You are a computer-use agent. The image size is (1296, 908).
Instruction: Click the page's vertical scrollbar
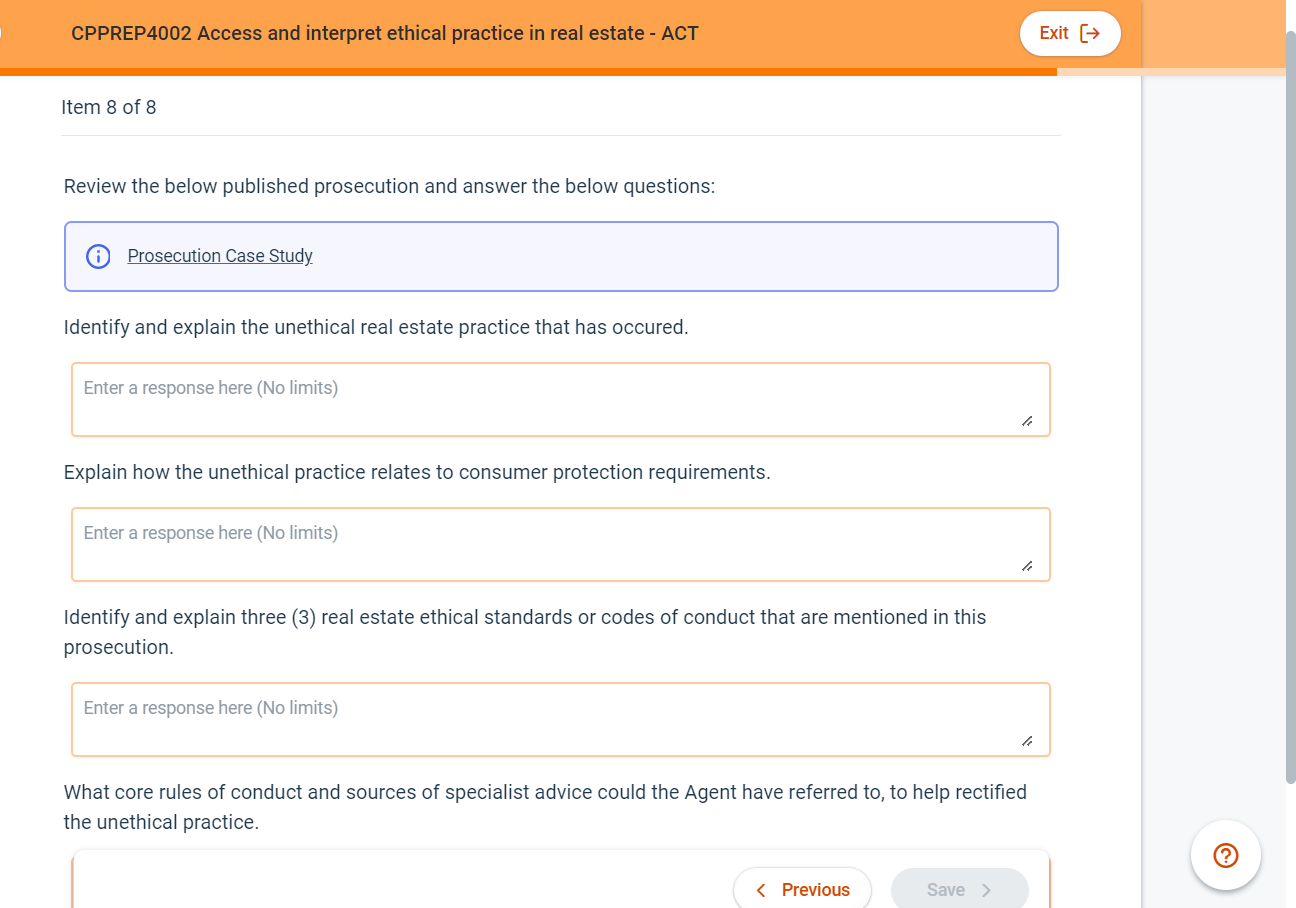click(1290, 400)
